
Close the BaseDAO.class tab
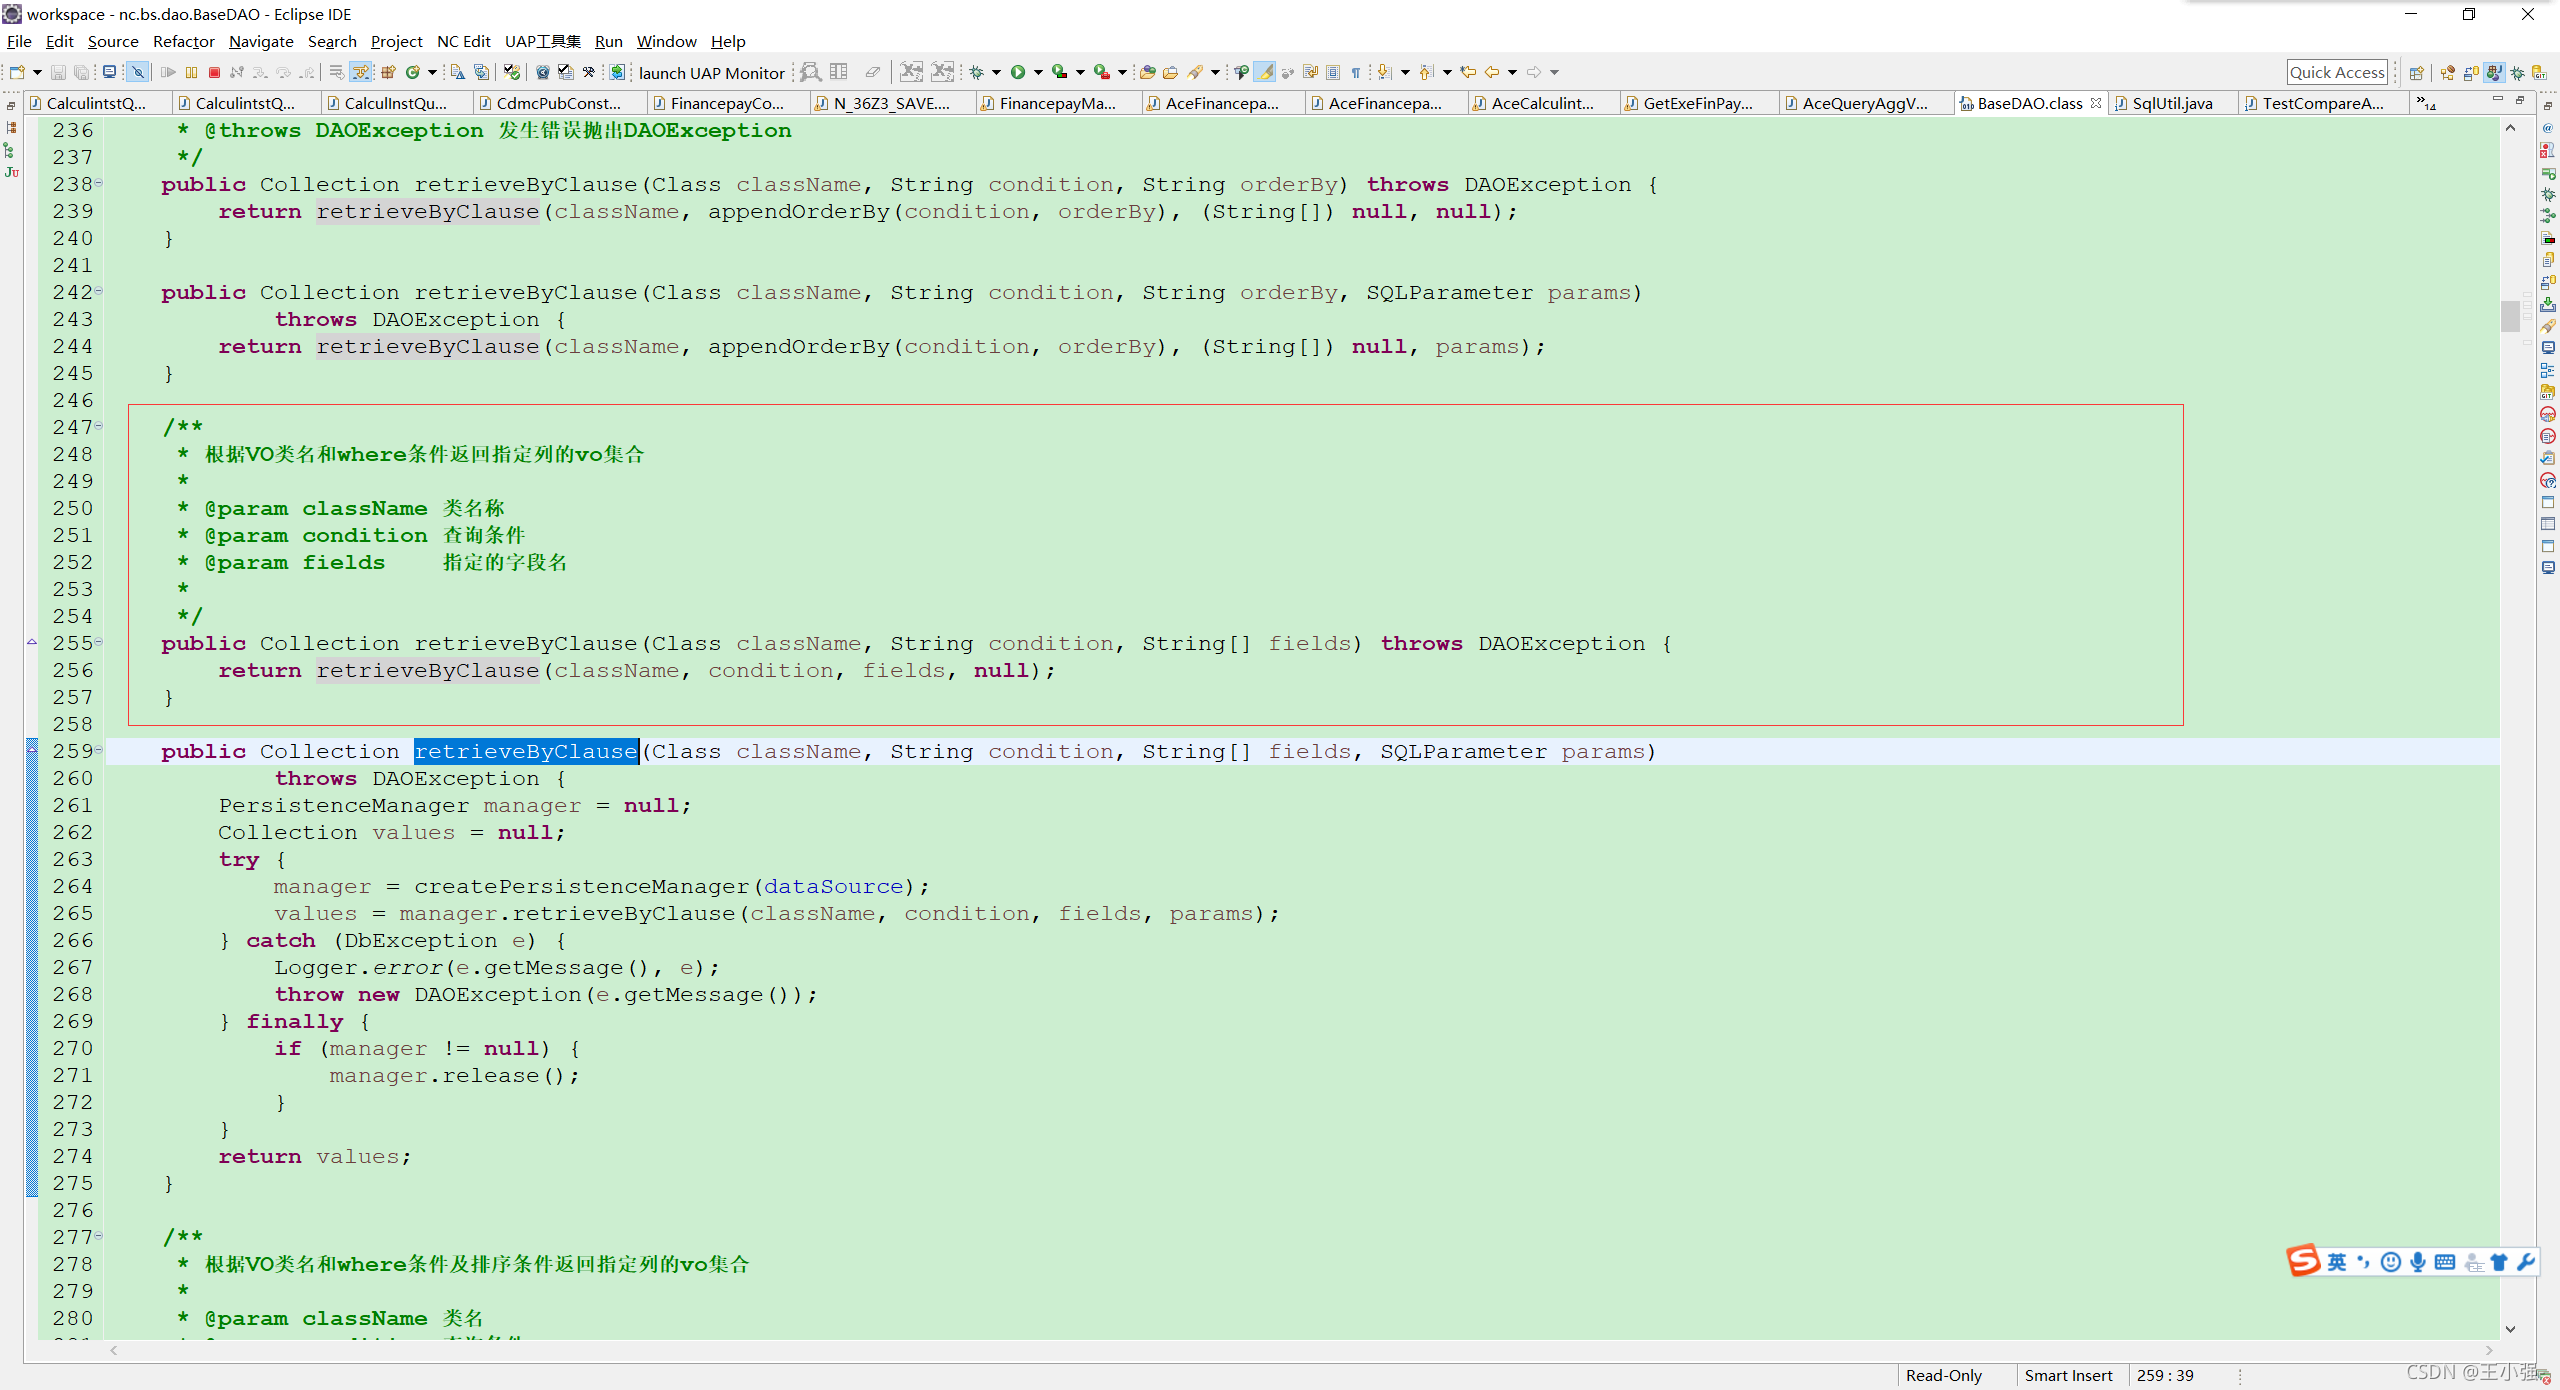[x=2095, y=103]
